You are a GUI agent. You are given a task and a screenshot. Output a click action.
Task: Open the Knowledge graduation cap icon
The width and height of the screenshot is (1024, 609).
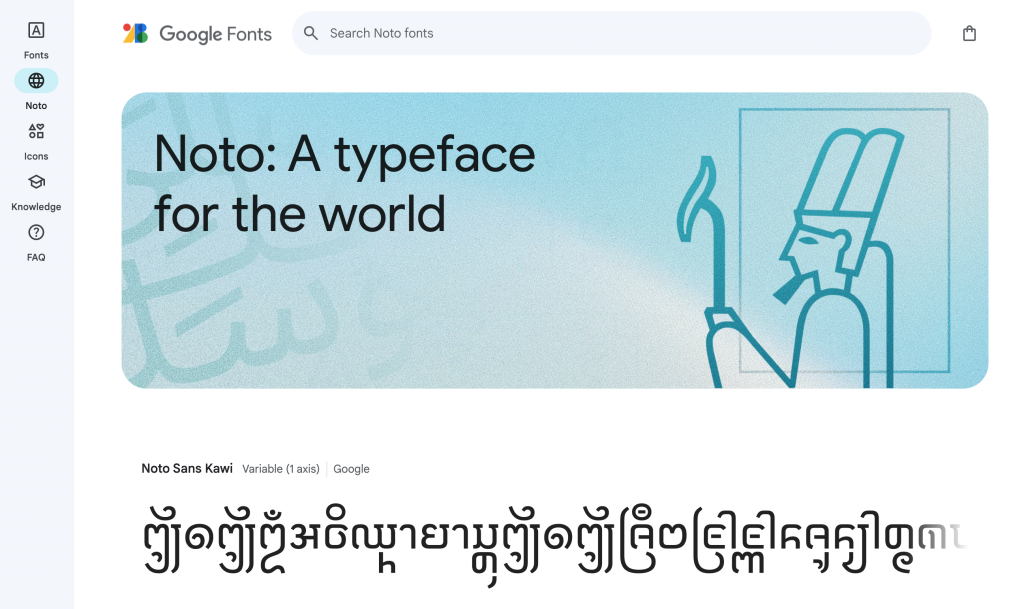click(36, 181)
